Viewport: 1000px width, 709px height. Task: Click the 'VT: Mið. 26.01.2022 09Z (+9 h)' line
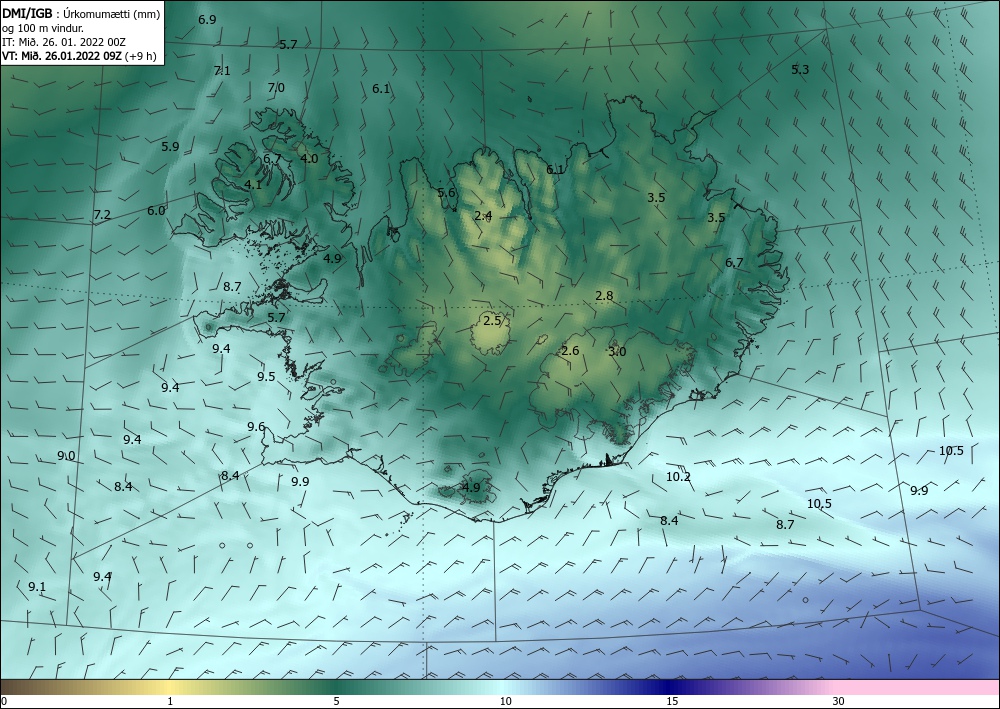pyautogui.click(x=79, y=55)
